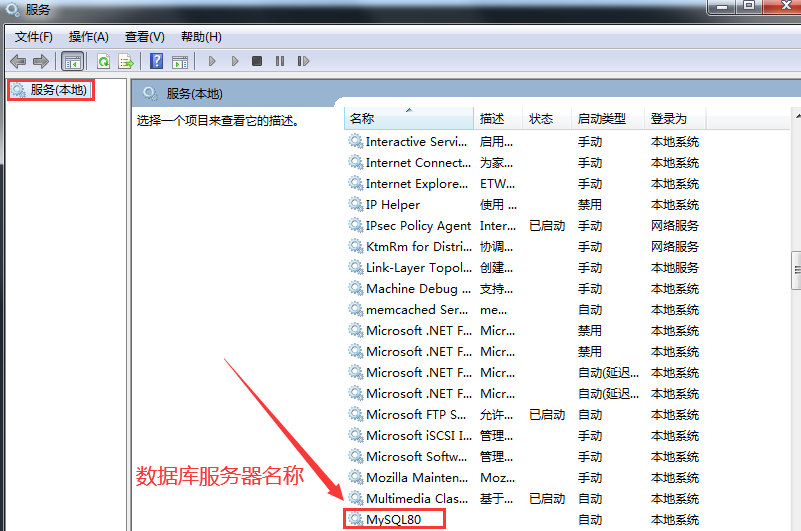The image size is (801, 531).
Task: Open the 查看(V) menu
Action: [145, 37]
